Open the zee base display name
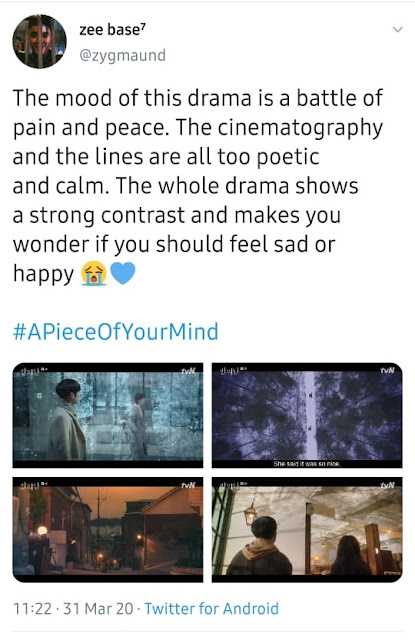 coord(112,29)
